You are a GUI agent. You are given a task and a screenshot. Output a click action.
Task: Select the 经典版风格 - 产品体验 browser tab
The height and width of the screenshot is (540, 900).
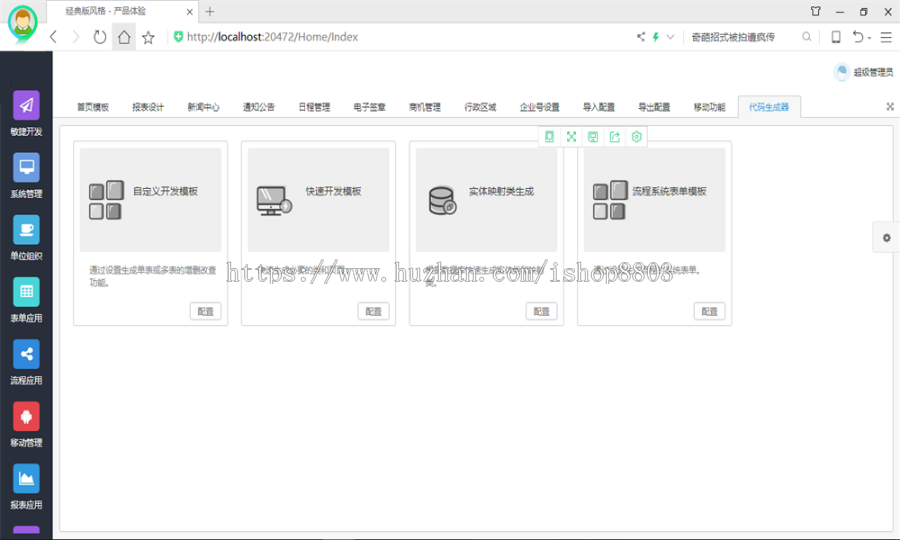(x=122, y=11)
